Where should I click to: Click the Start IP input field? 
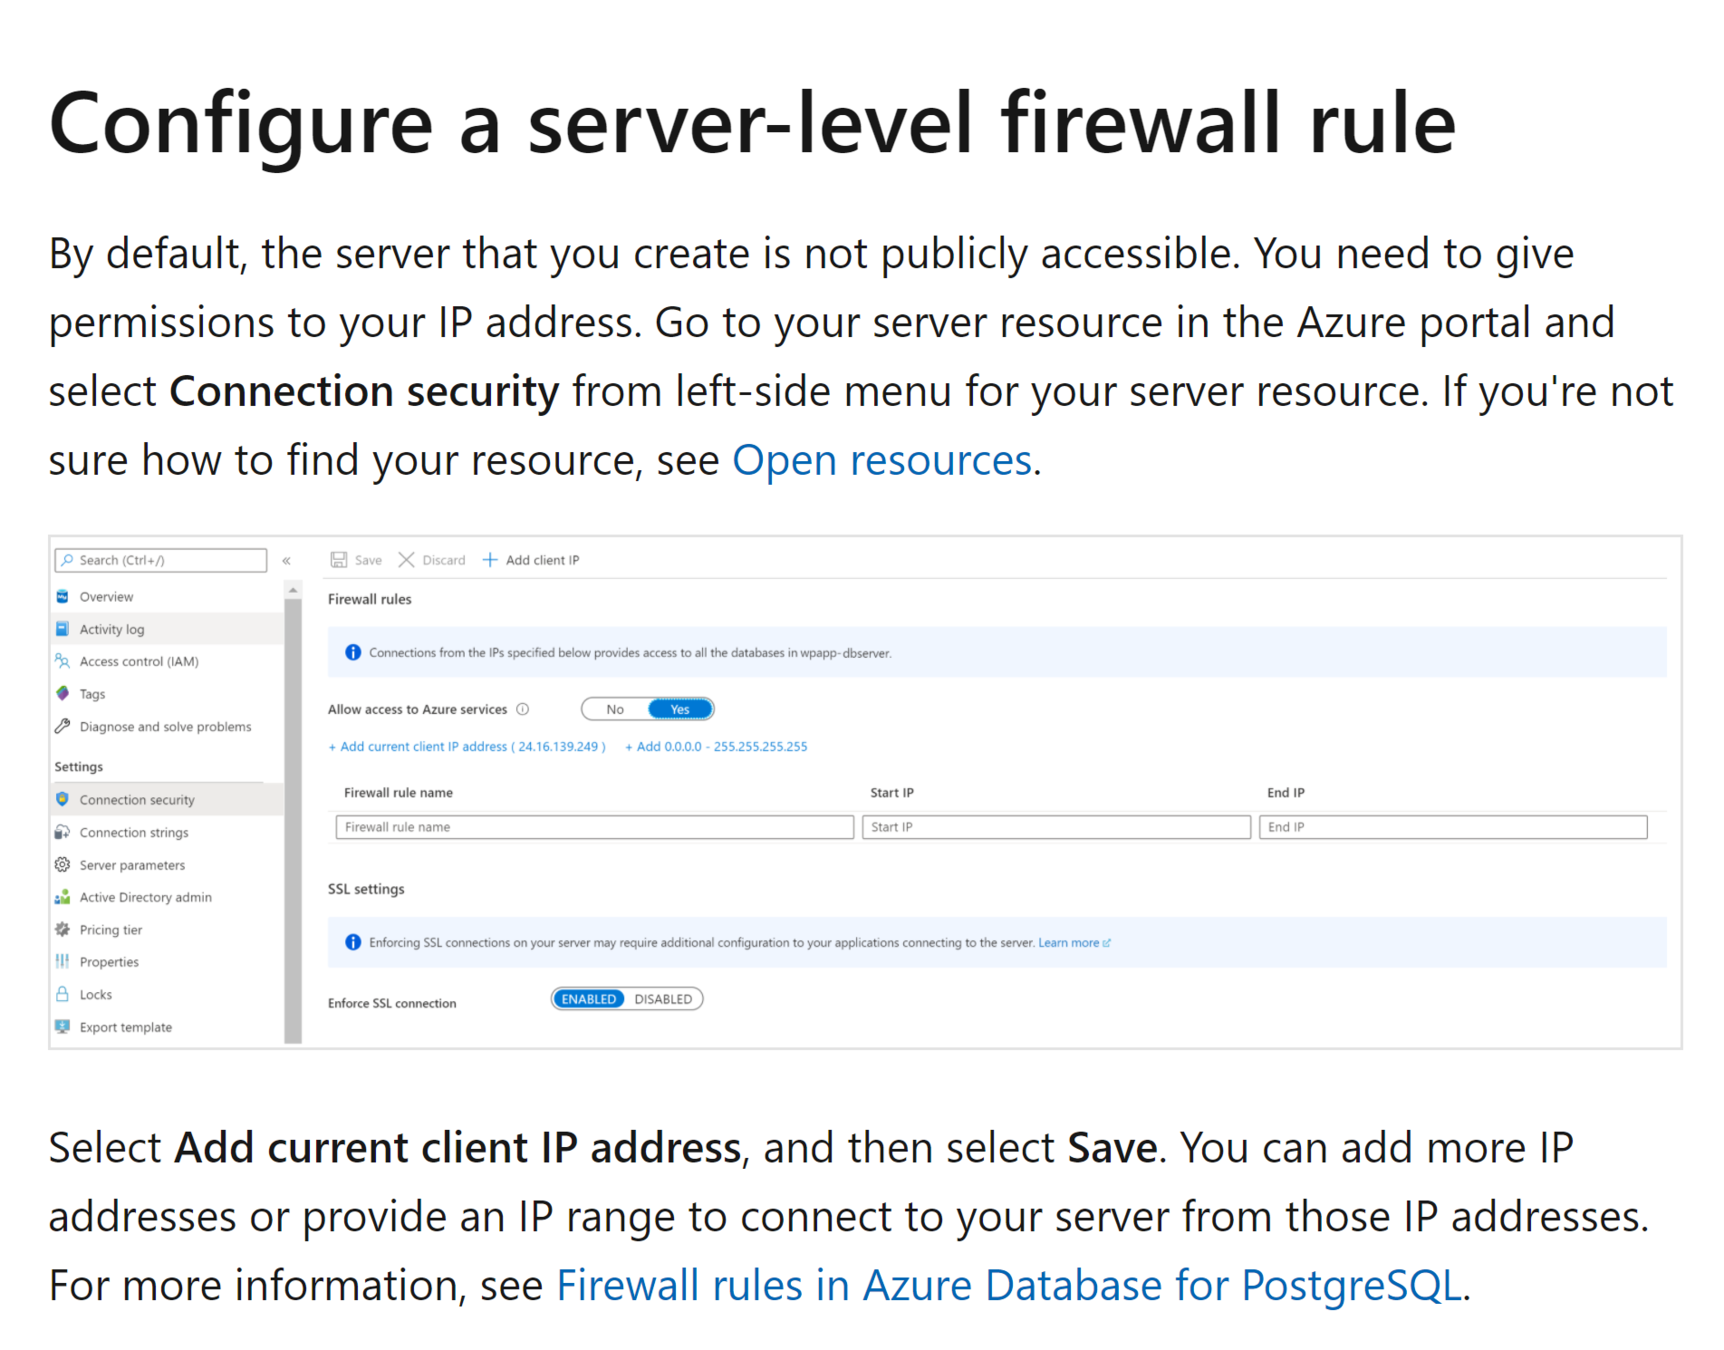click(x=1056, y=827)
